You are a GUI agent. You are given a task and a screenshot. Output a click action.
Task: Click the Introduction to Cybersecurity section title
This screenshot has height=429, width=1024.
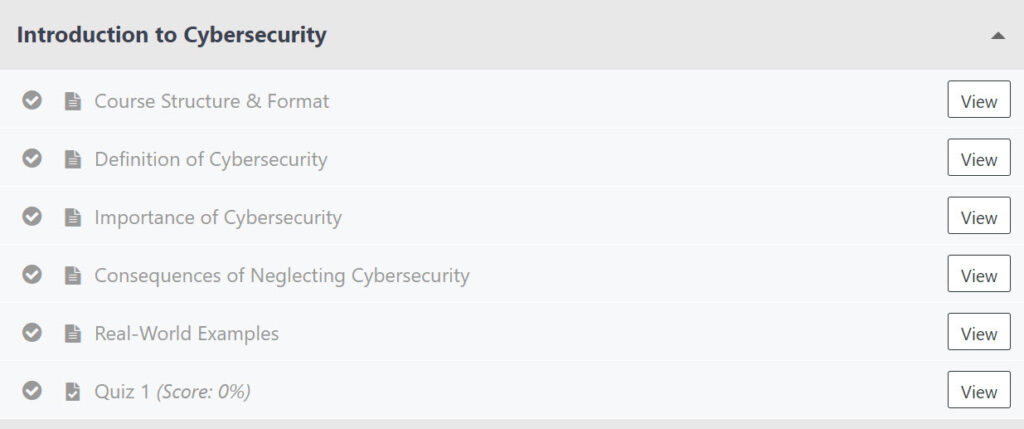(172, 36)
